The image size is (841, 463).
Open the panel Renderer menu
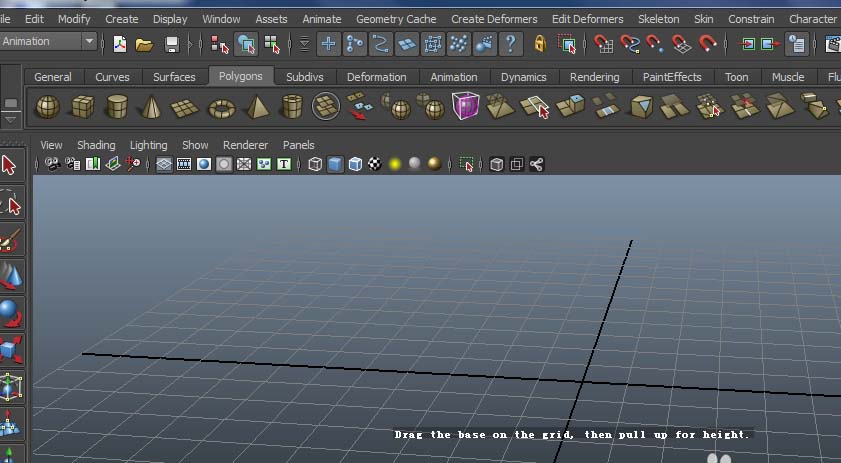pos(245,145)
